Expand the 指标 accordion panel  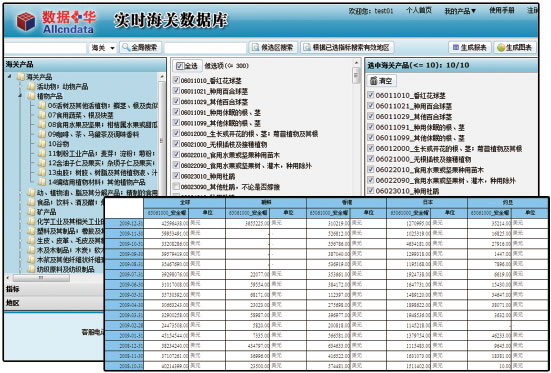(54, 289)
